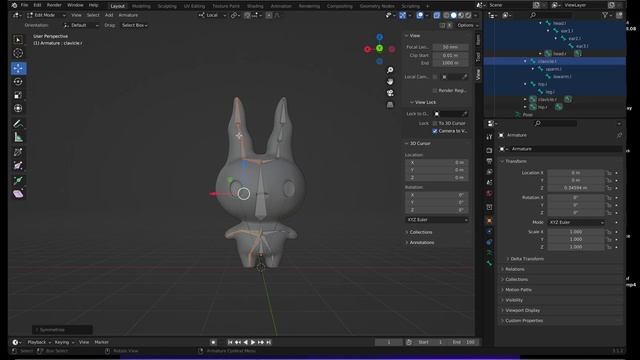Click the Focal Length 50 mm field
The height and width of the screenshot is (360, 640).
tap(451, 47)
